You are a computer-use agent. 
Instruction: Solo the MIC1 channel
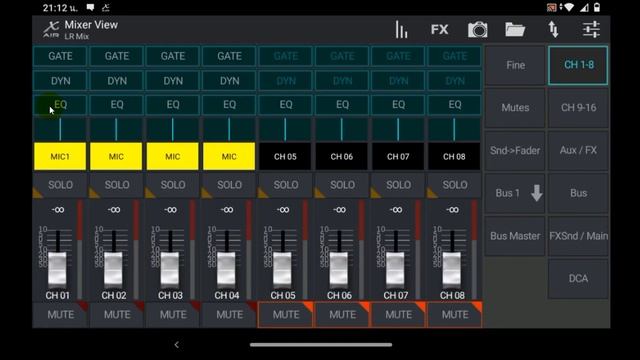pos(60,185)
